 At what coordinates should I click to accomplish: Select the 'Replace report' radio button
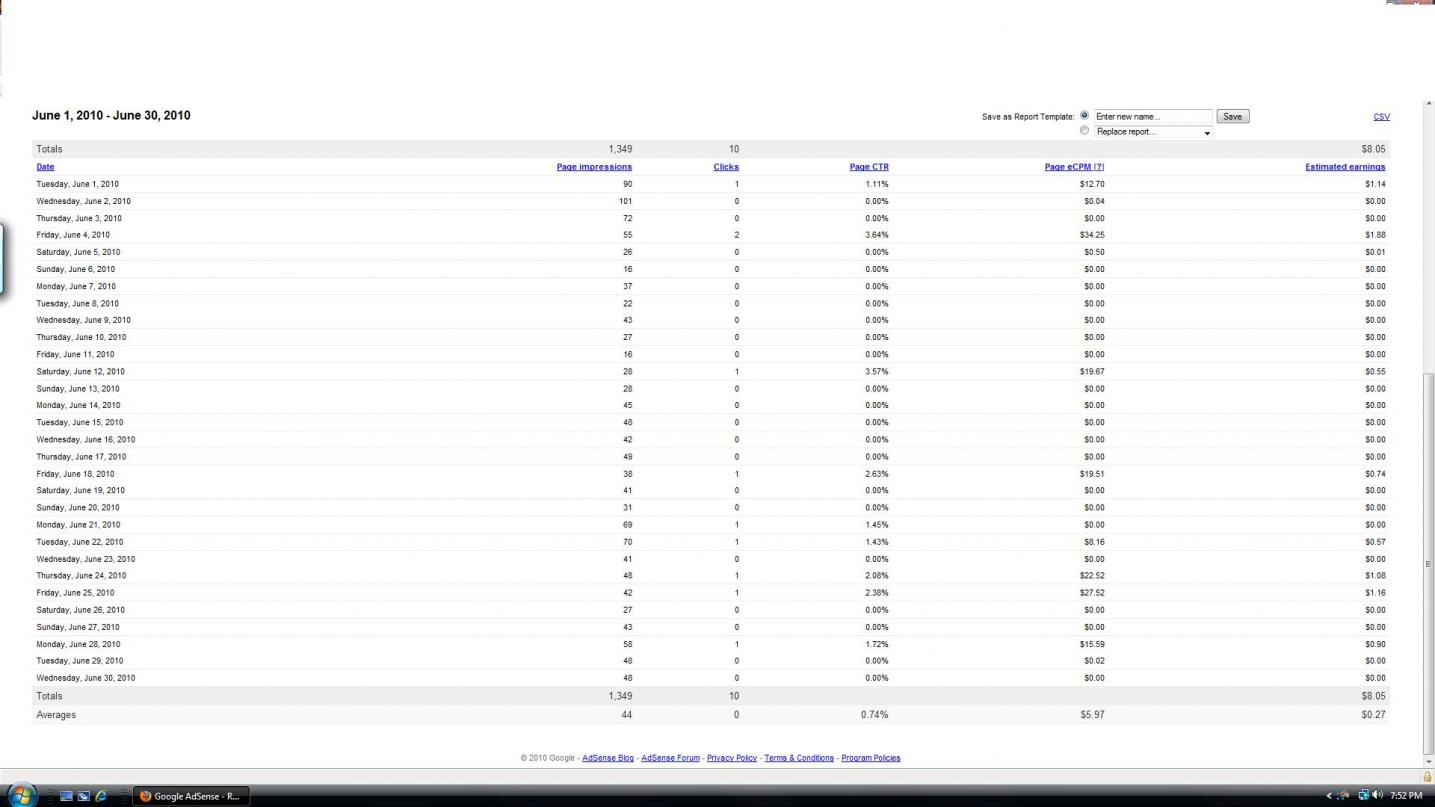1085,131
